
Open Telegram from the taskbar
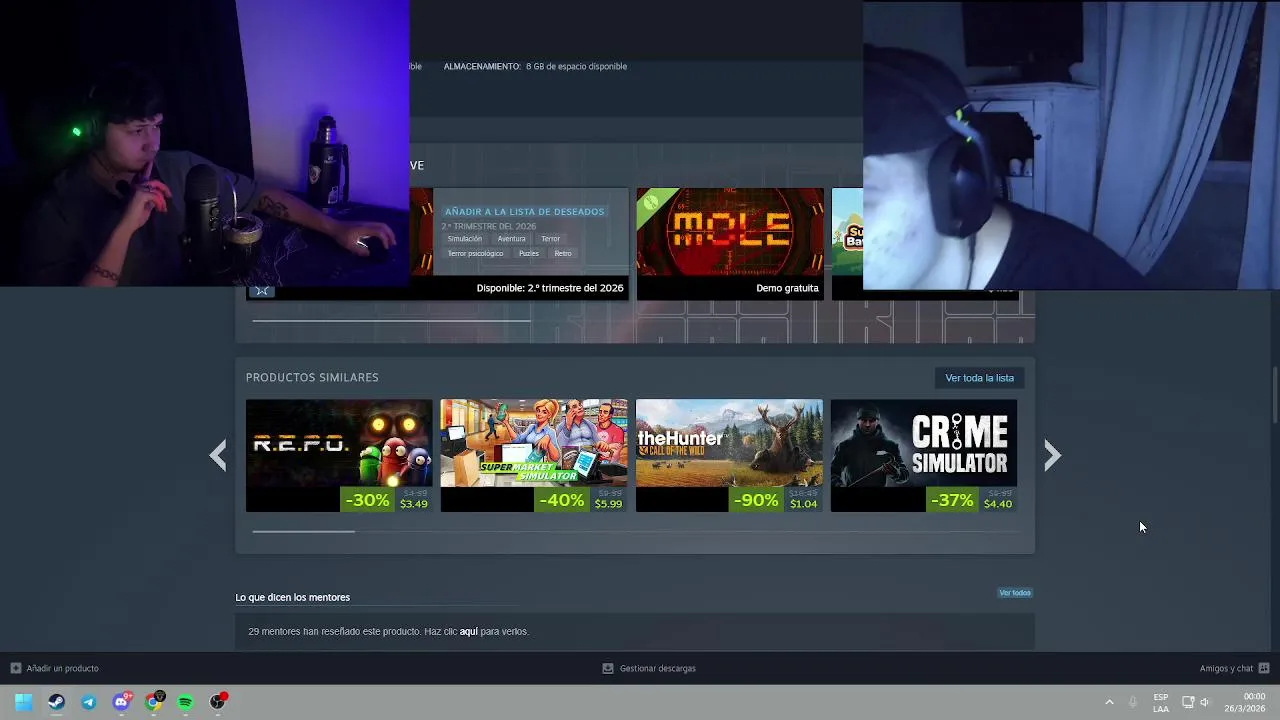[88, 702]
